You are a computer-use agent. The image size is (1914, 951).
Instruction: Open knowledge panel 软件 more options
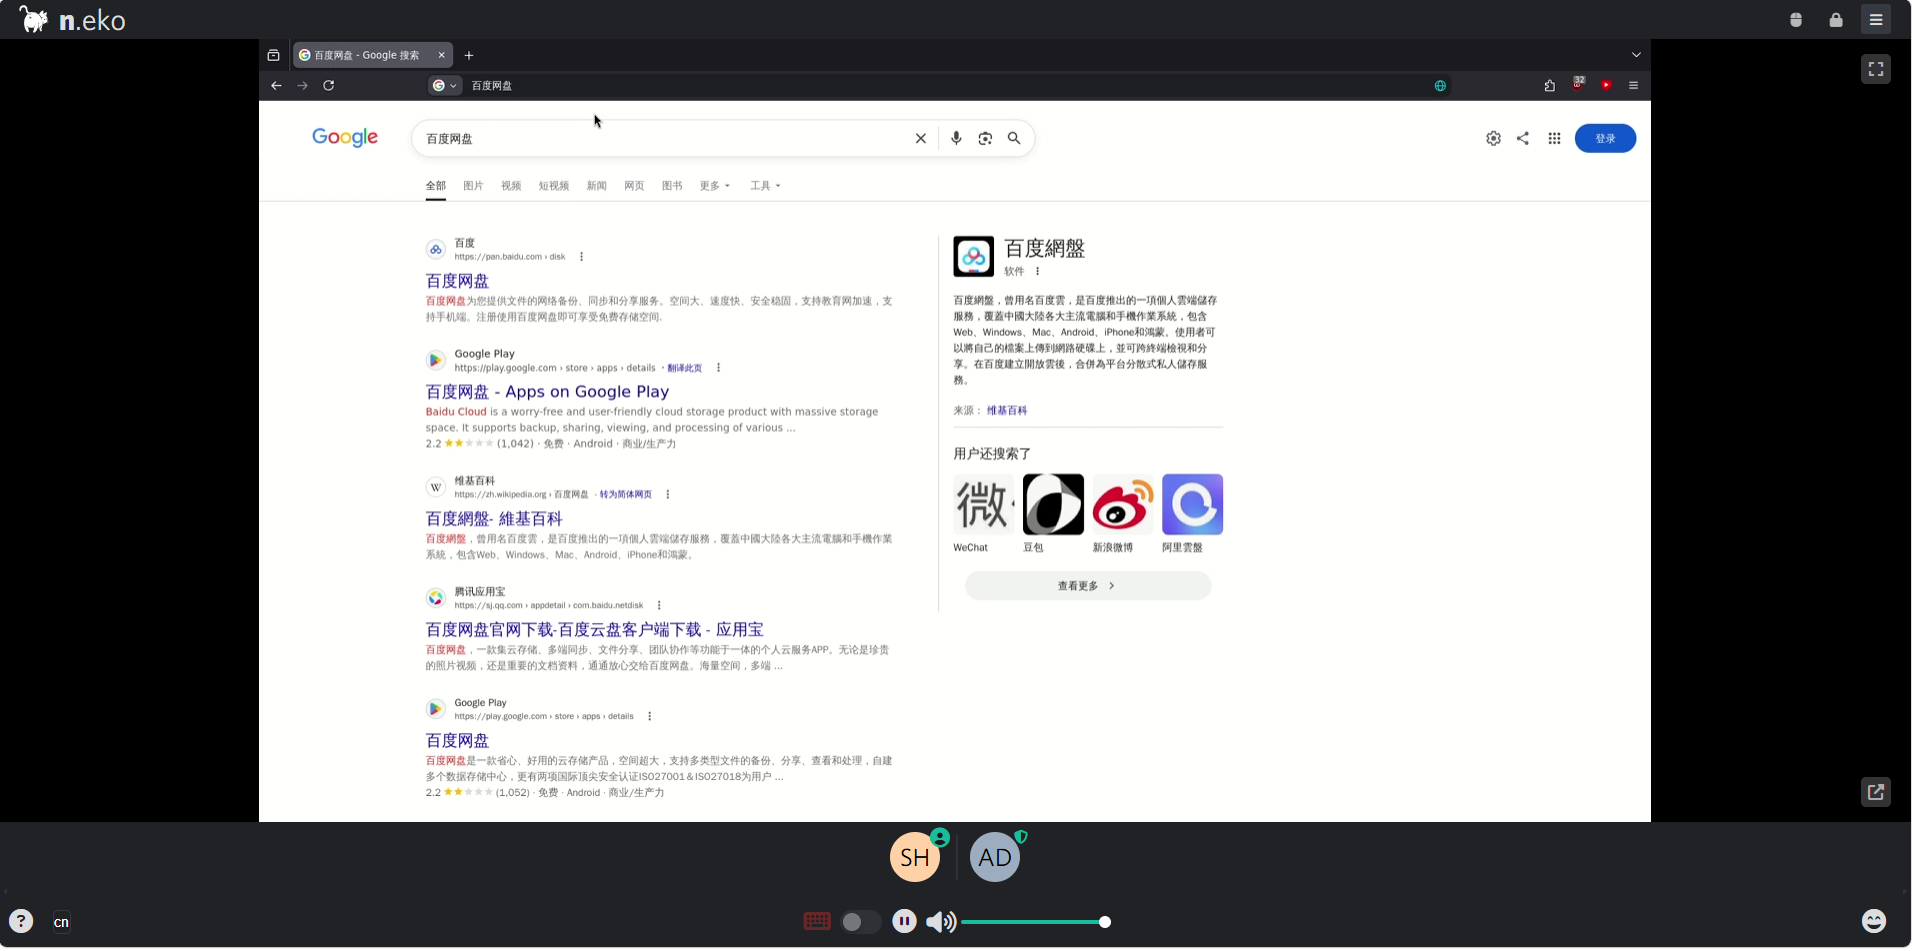(x=1037, y=272)
